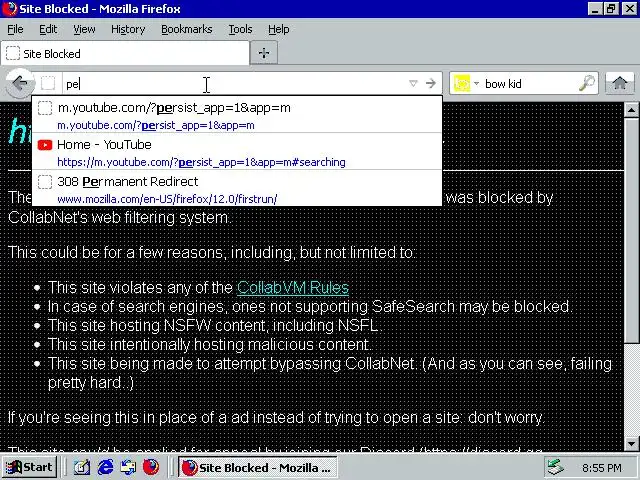
Task: Open the File menu
Action: click(15, 29)
